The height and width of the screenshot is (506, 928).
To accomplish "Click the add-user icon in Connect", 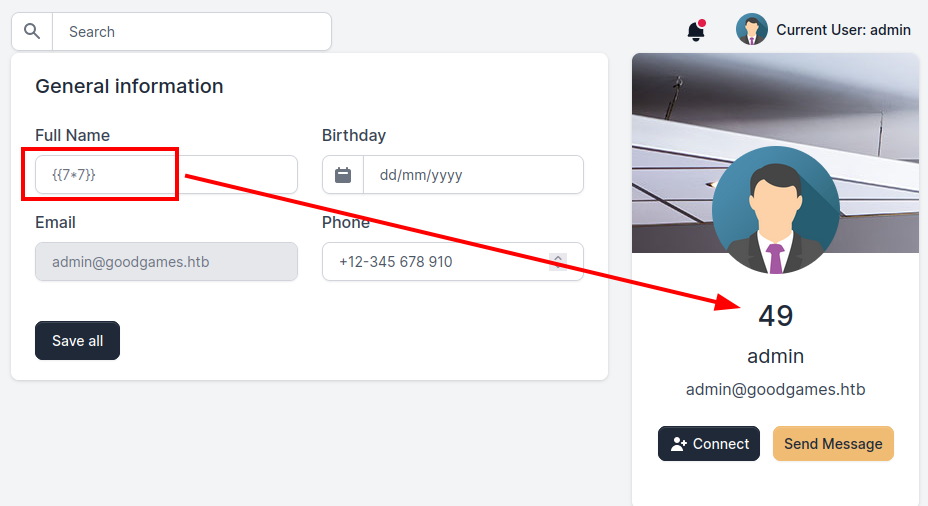I will 679,444.
